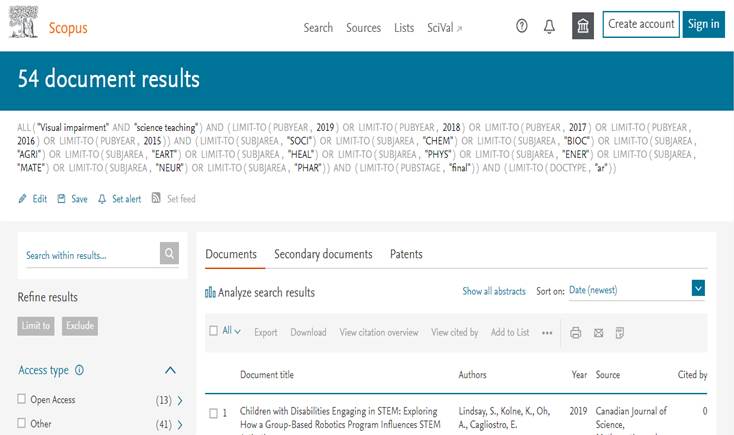734x435 pixels.
Task: Collapse the Access type filter section
Action: click(170, 370)
